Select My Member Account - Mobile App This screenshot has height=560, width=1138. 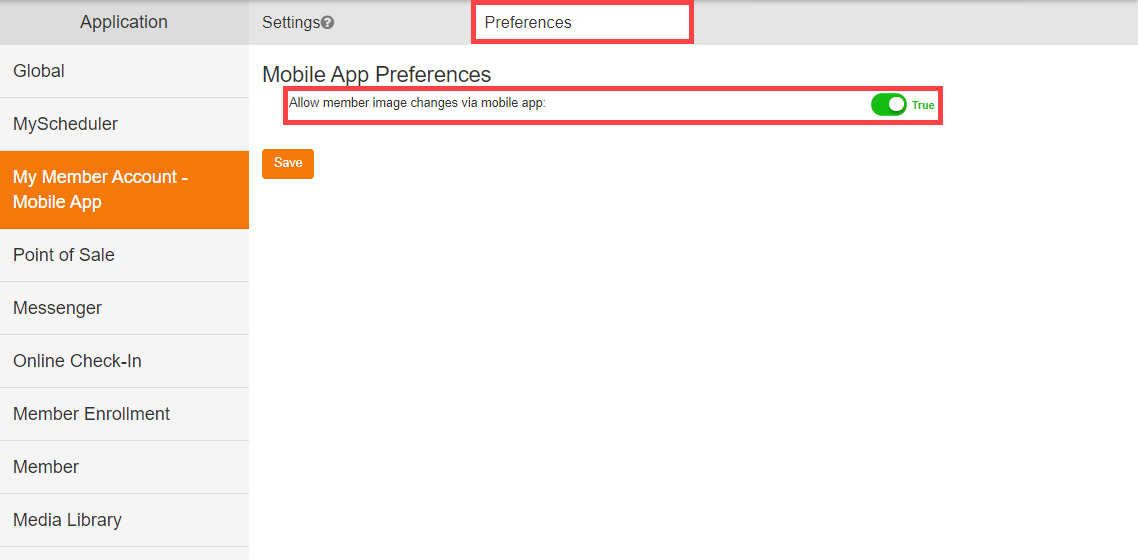point(124,189)
